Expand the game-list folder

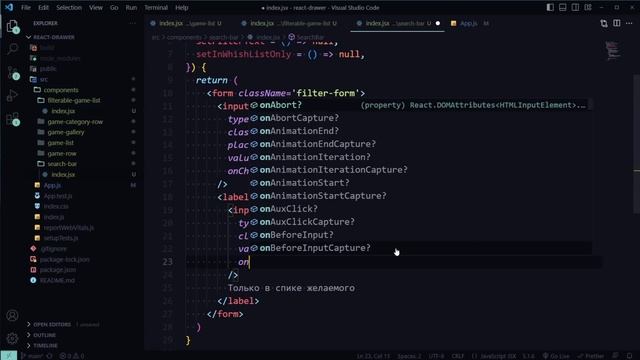point(60,143)
